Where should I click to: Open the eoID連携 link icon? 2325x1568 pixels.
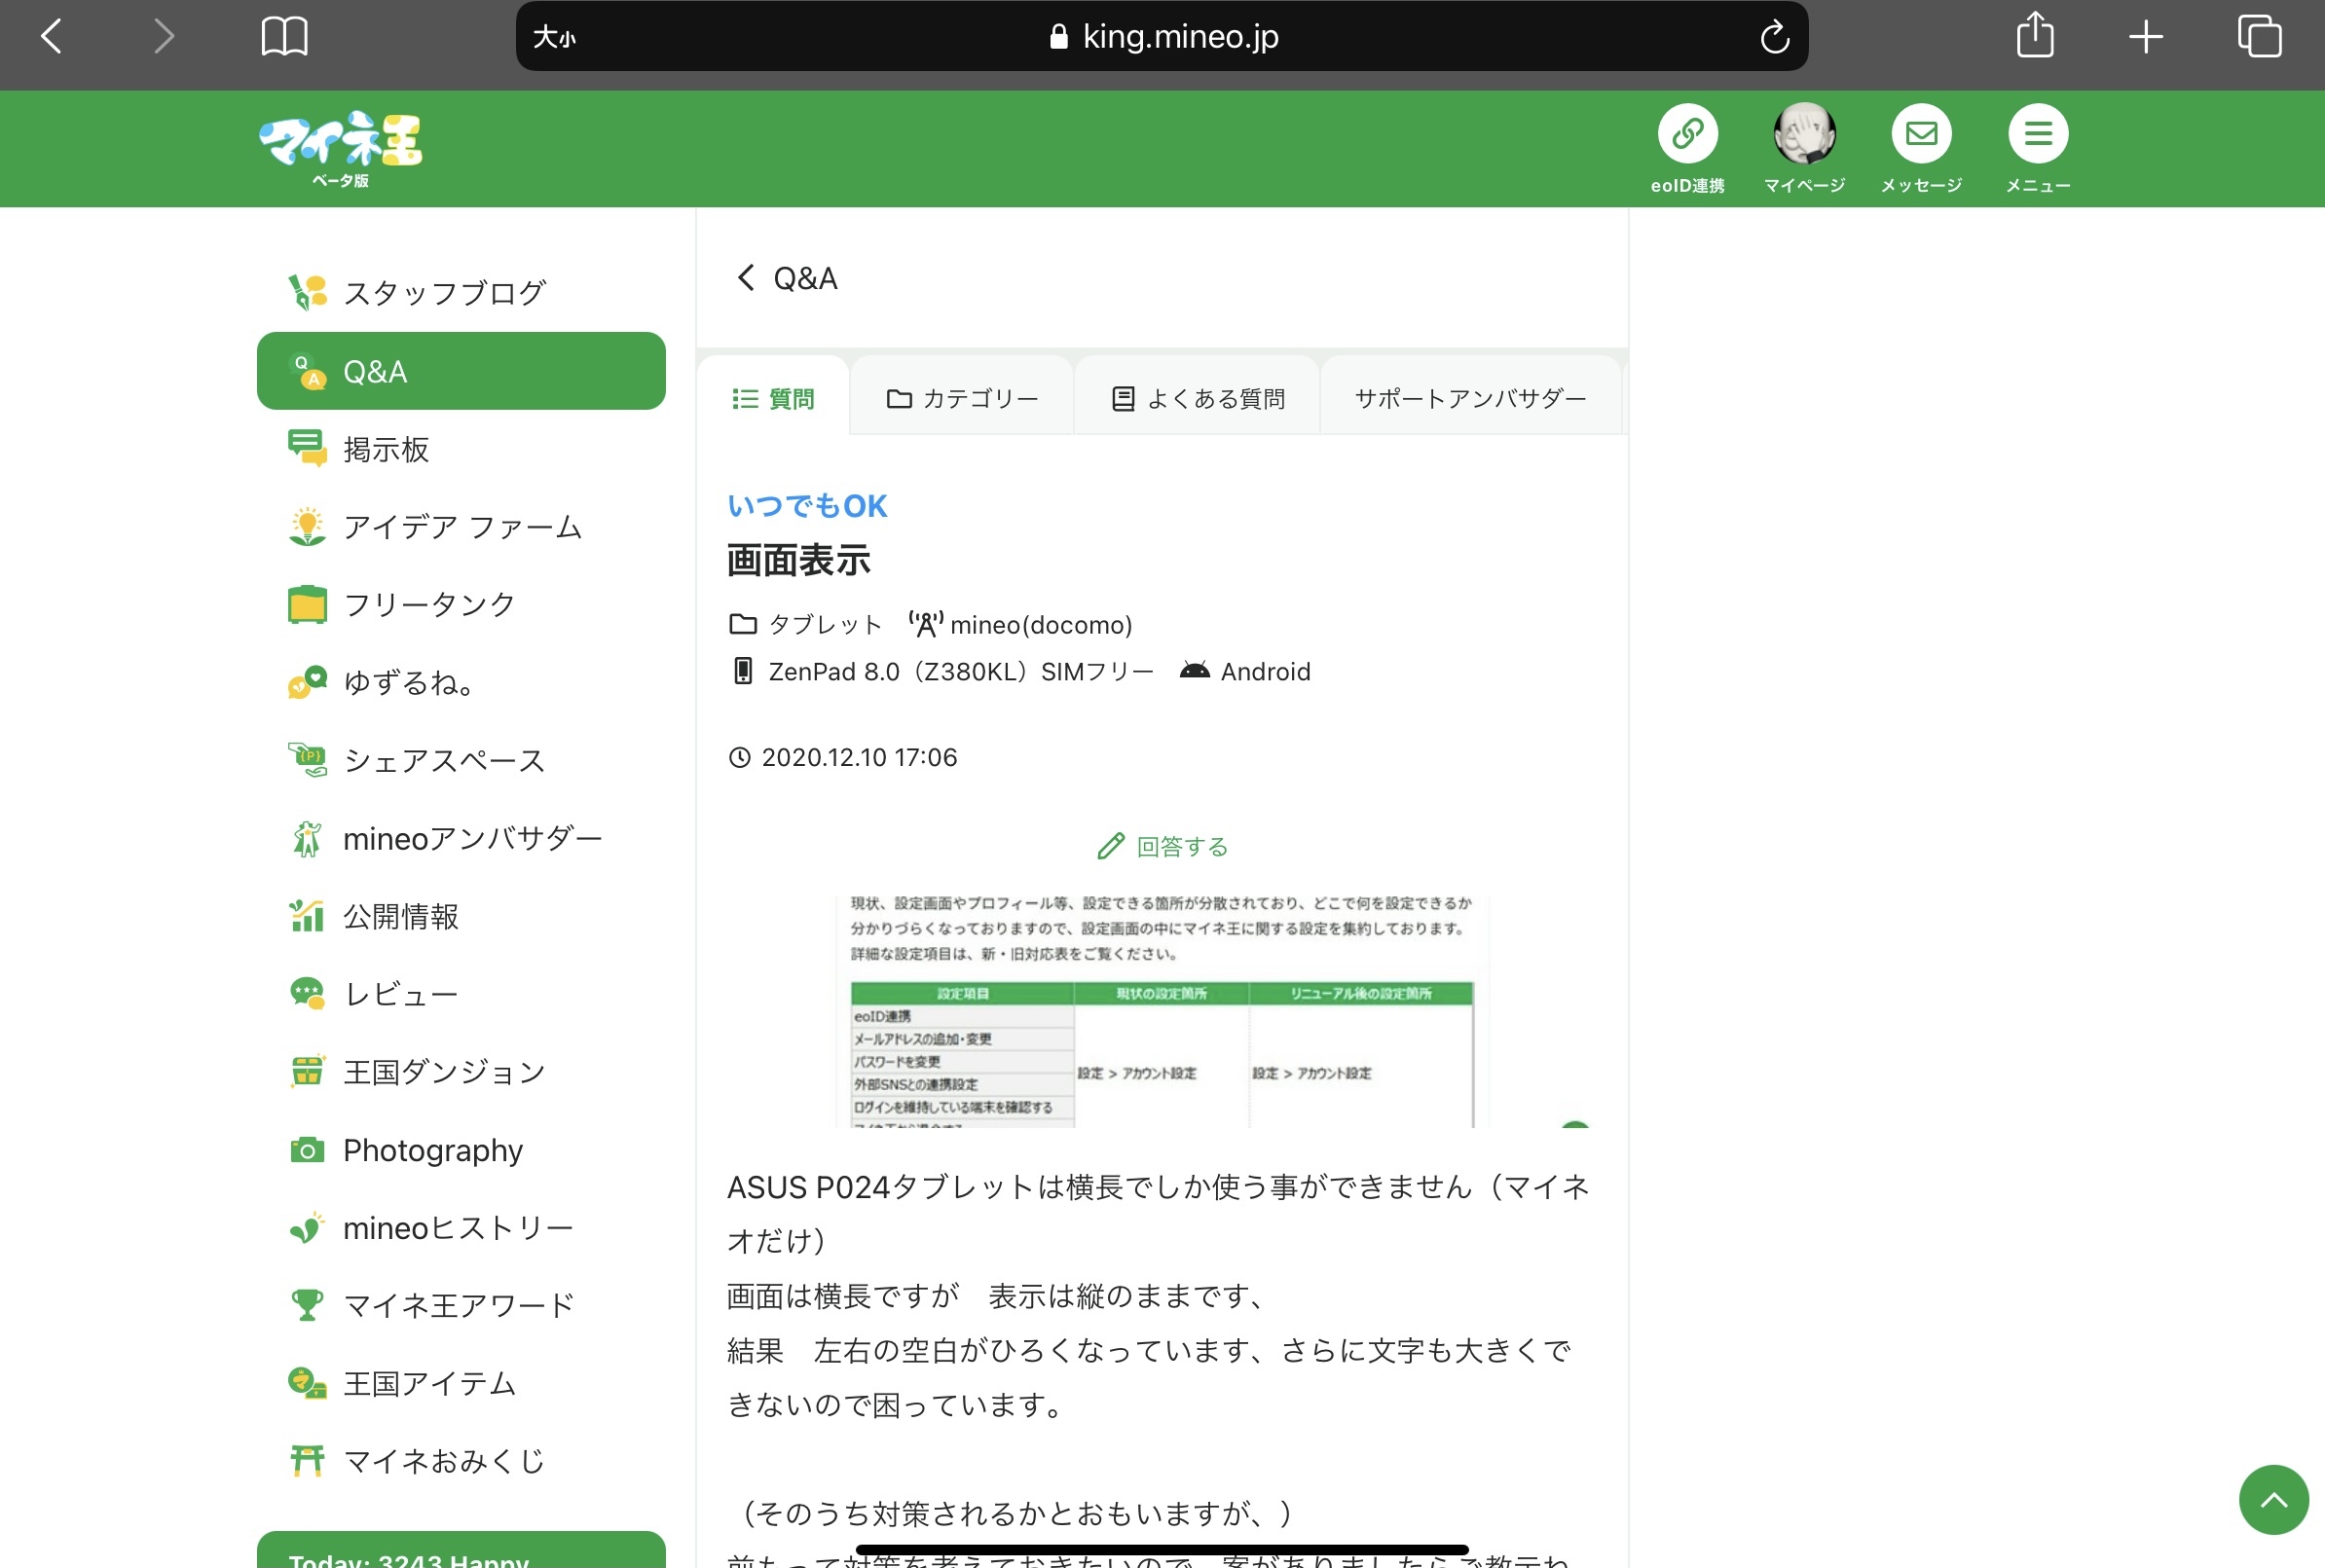[1687, 134]
